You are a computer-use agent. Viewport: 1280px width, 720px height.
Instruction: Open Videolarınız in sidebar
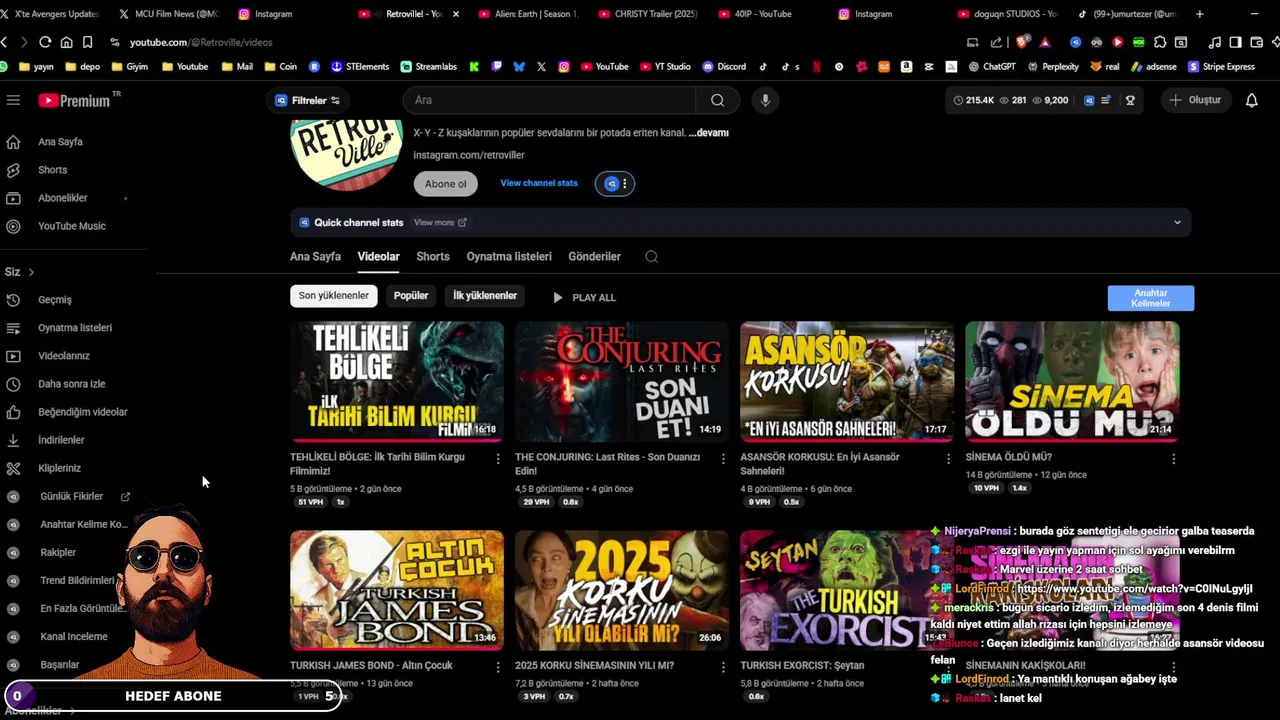click(x=64, y=356)
